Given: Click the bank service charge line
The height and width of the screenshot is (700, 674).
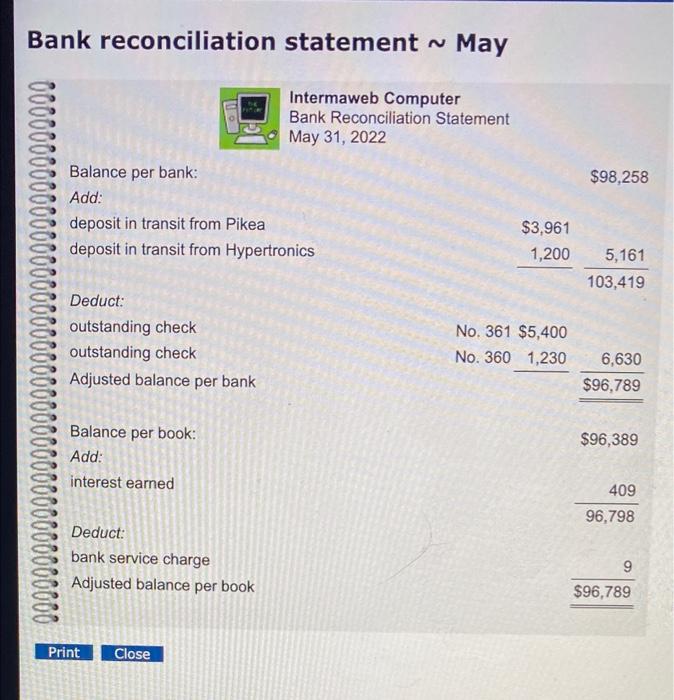Looking at the screenshot, I should 140,558.
